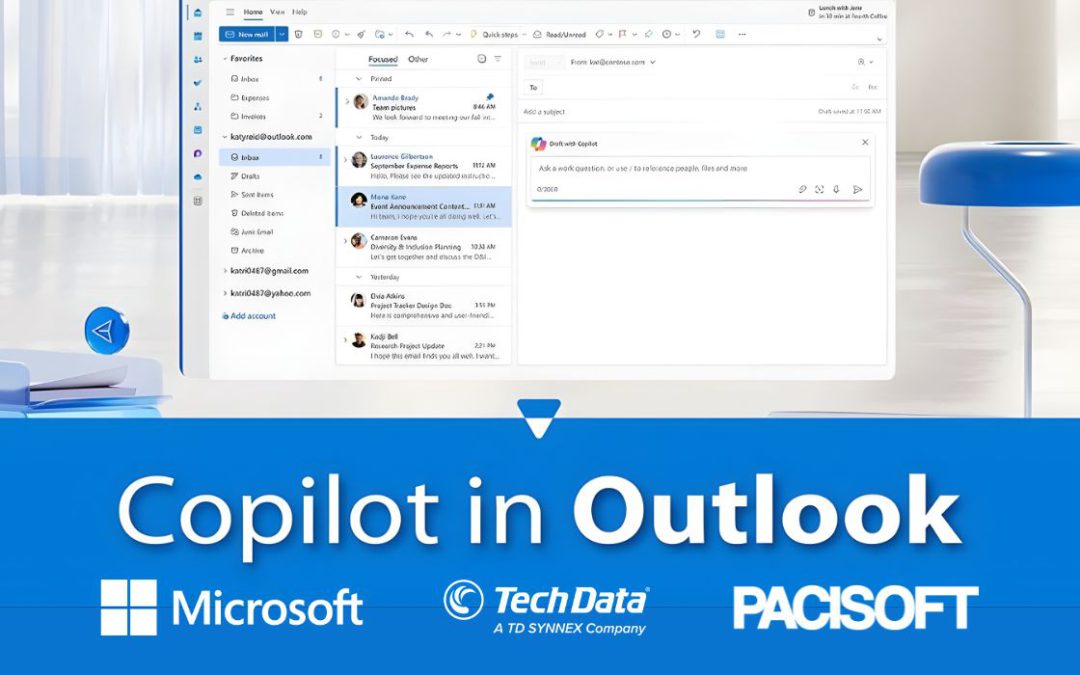Click the Undo icon in the ribbon
This screenshot has width=1080, height=675.
point(697,34)
